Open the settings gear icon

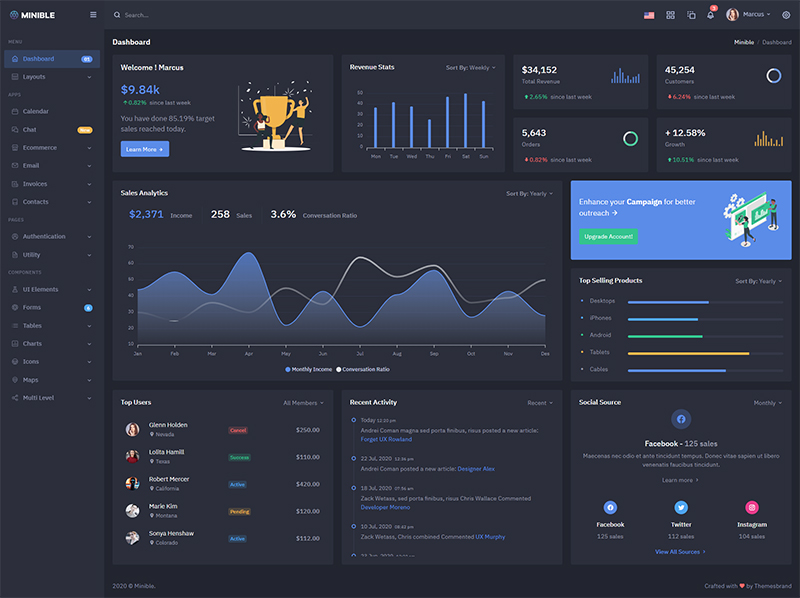point(785,15)
